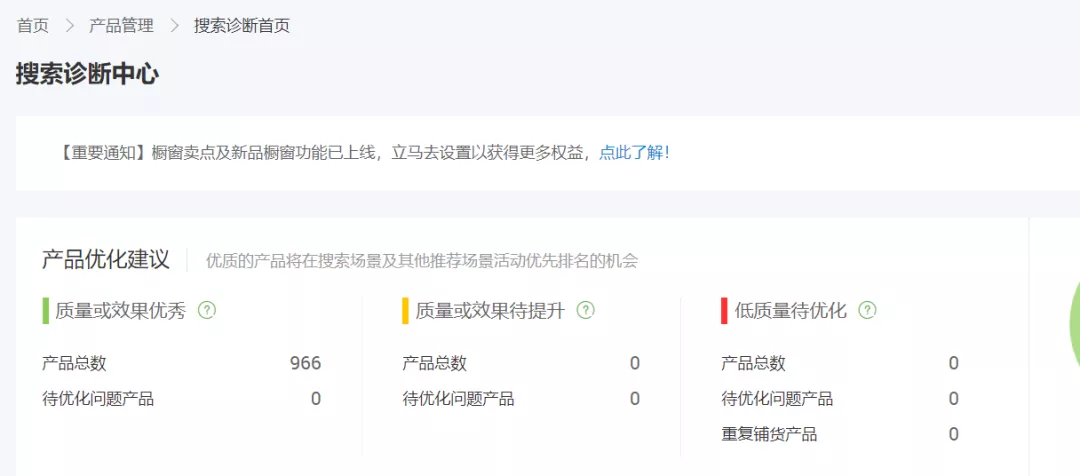Click the 点此了解 link

click(634, 152)
